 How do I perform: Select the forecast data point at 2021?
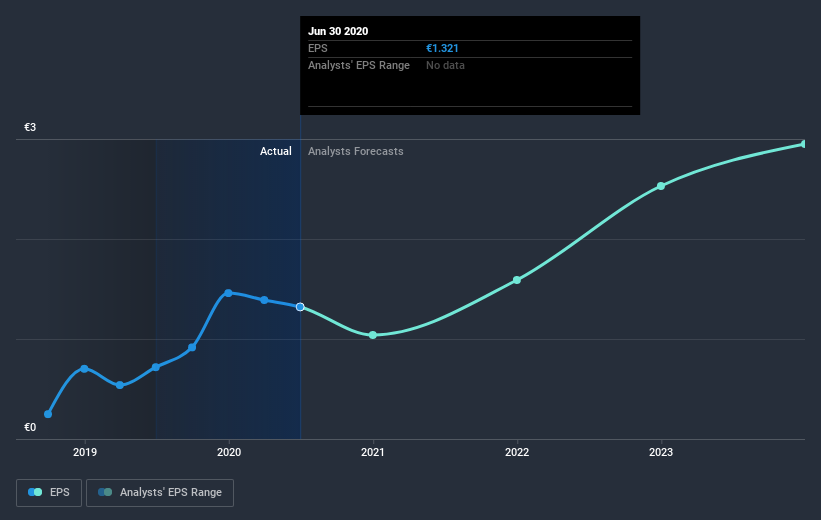click(373, 335)
